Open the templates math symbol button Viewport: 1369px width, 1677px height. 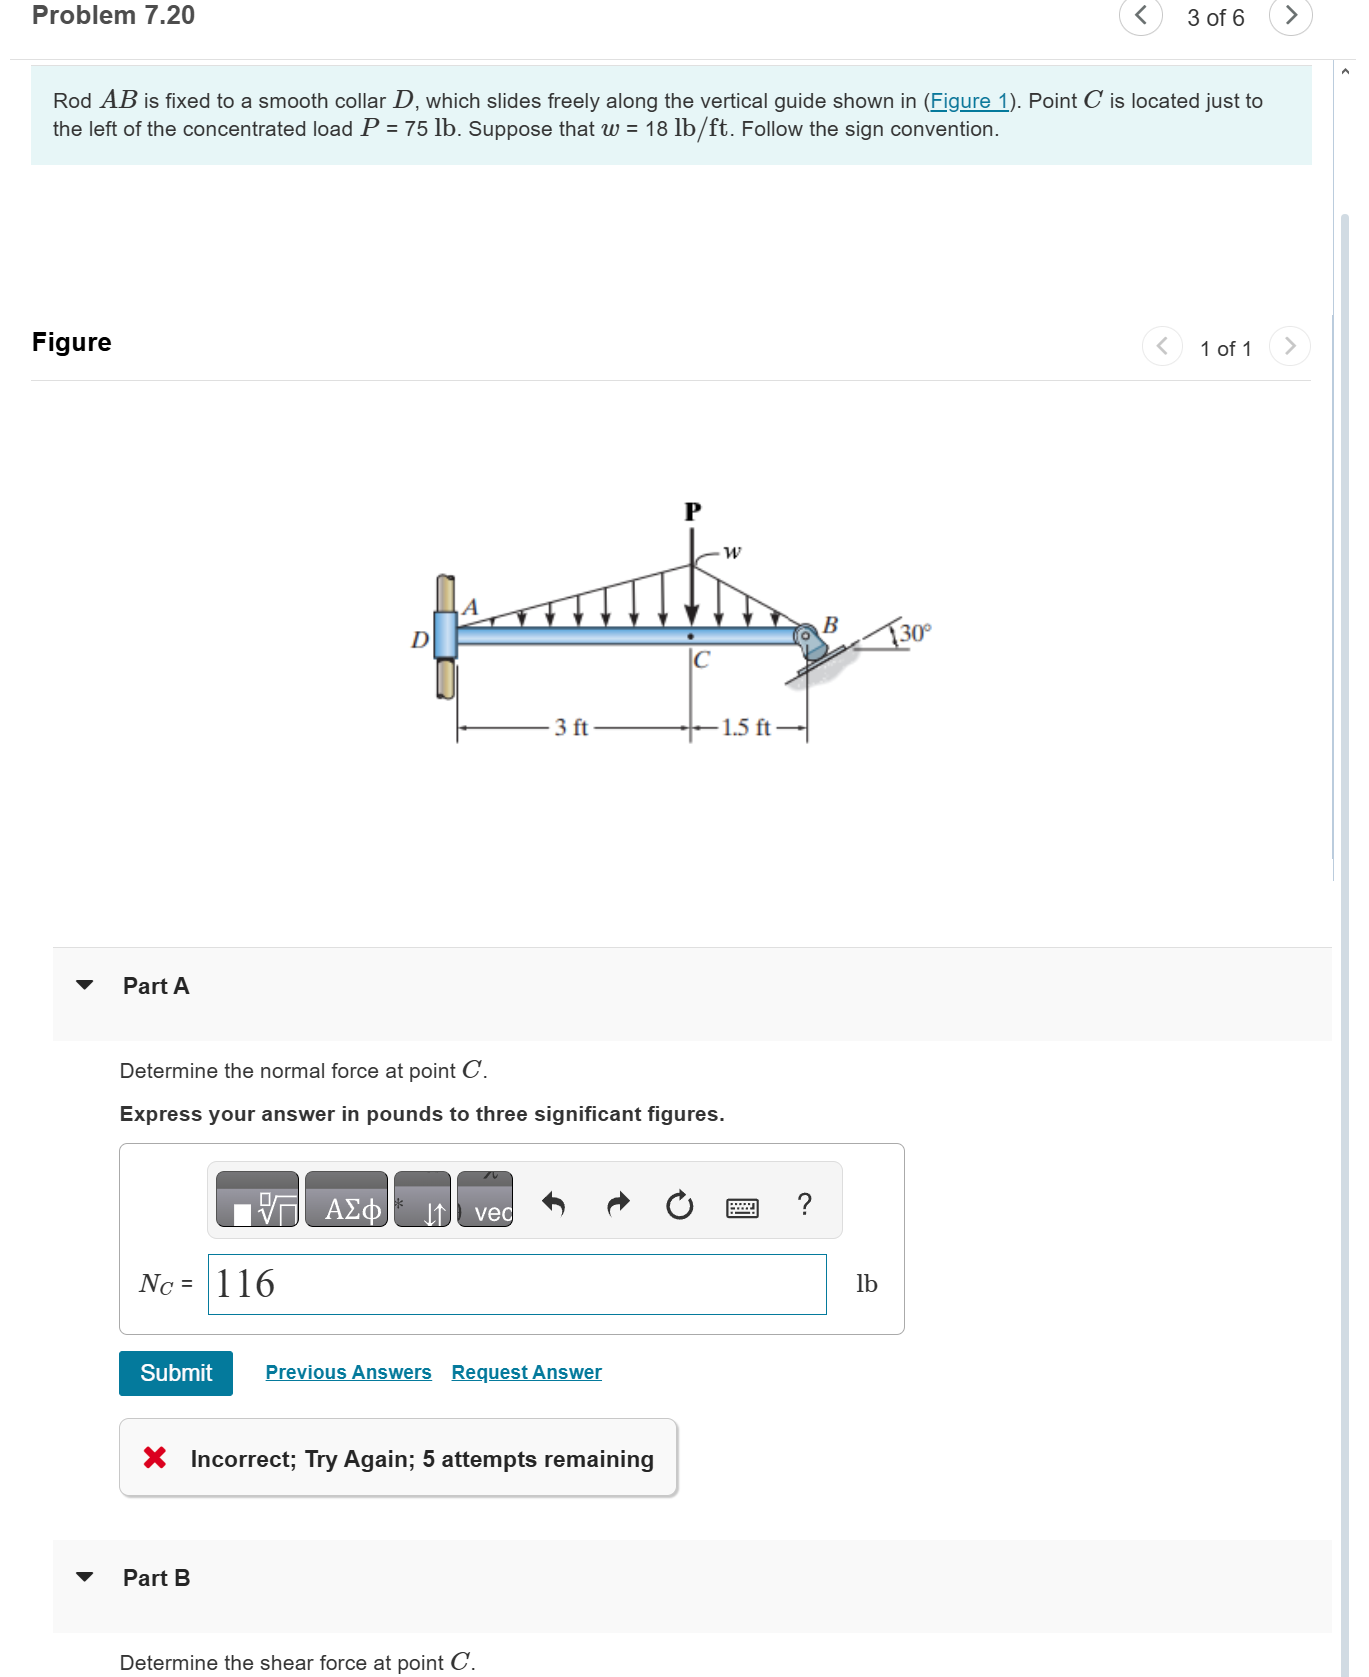pos(257,1199)
